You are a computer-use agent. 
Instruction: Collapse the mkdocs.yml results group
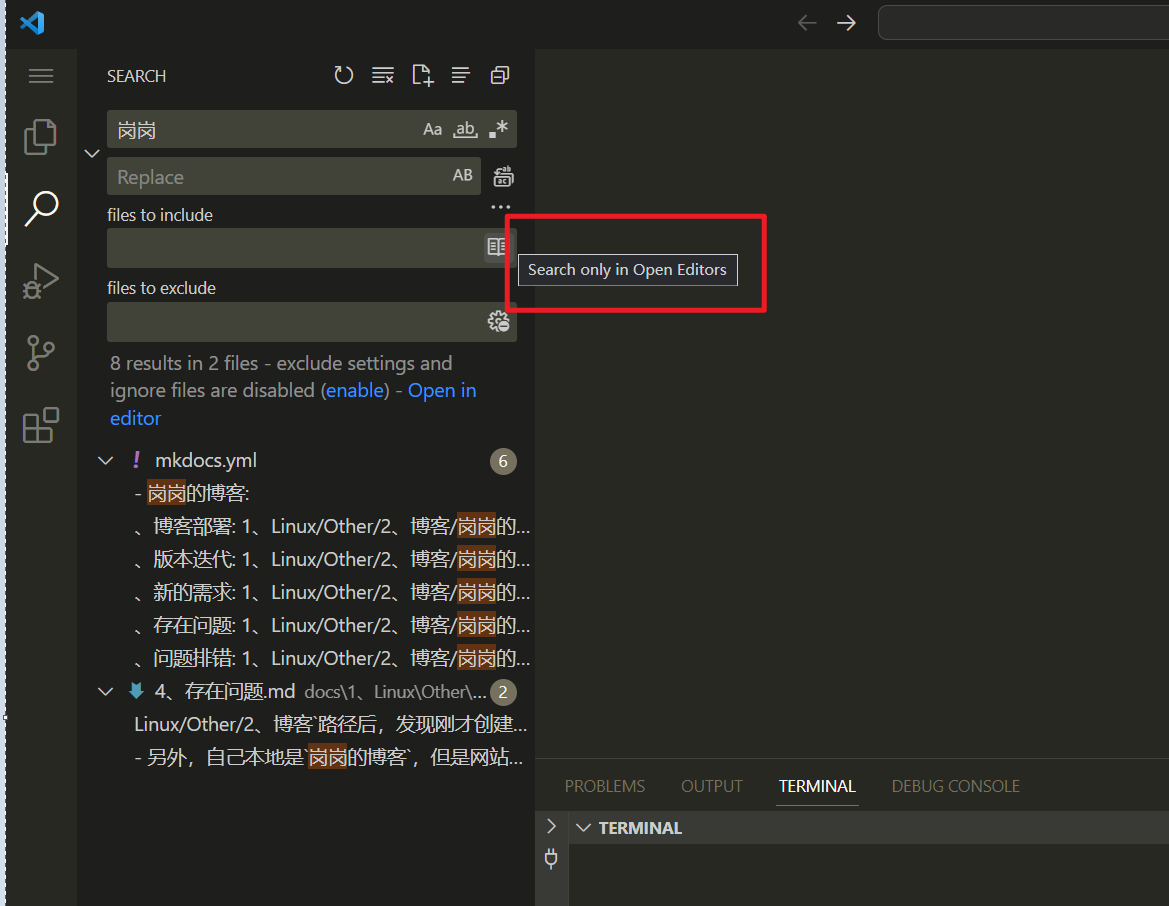coord(106,461)
